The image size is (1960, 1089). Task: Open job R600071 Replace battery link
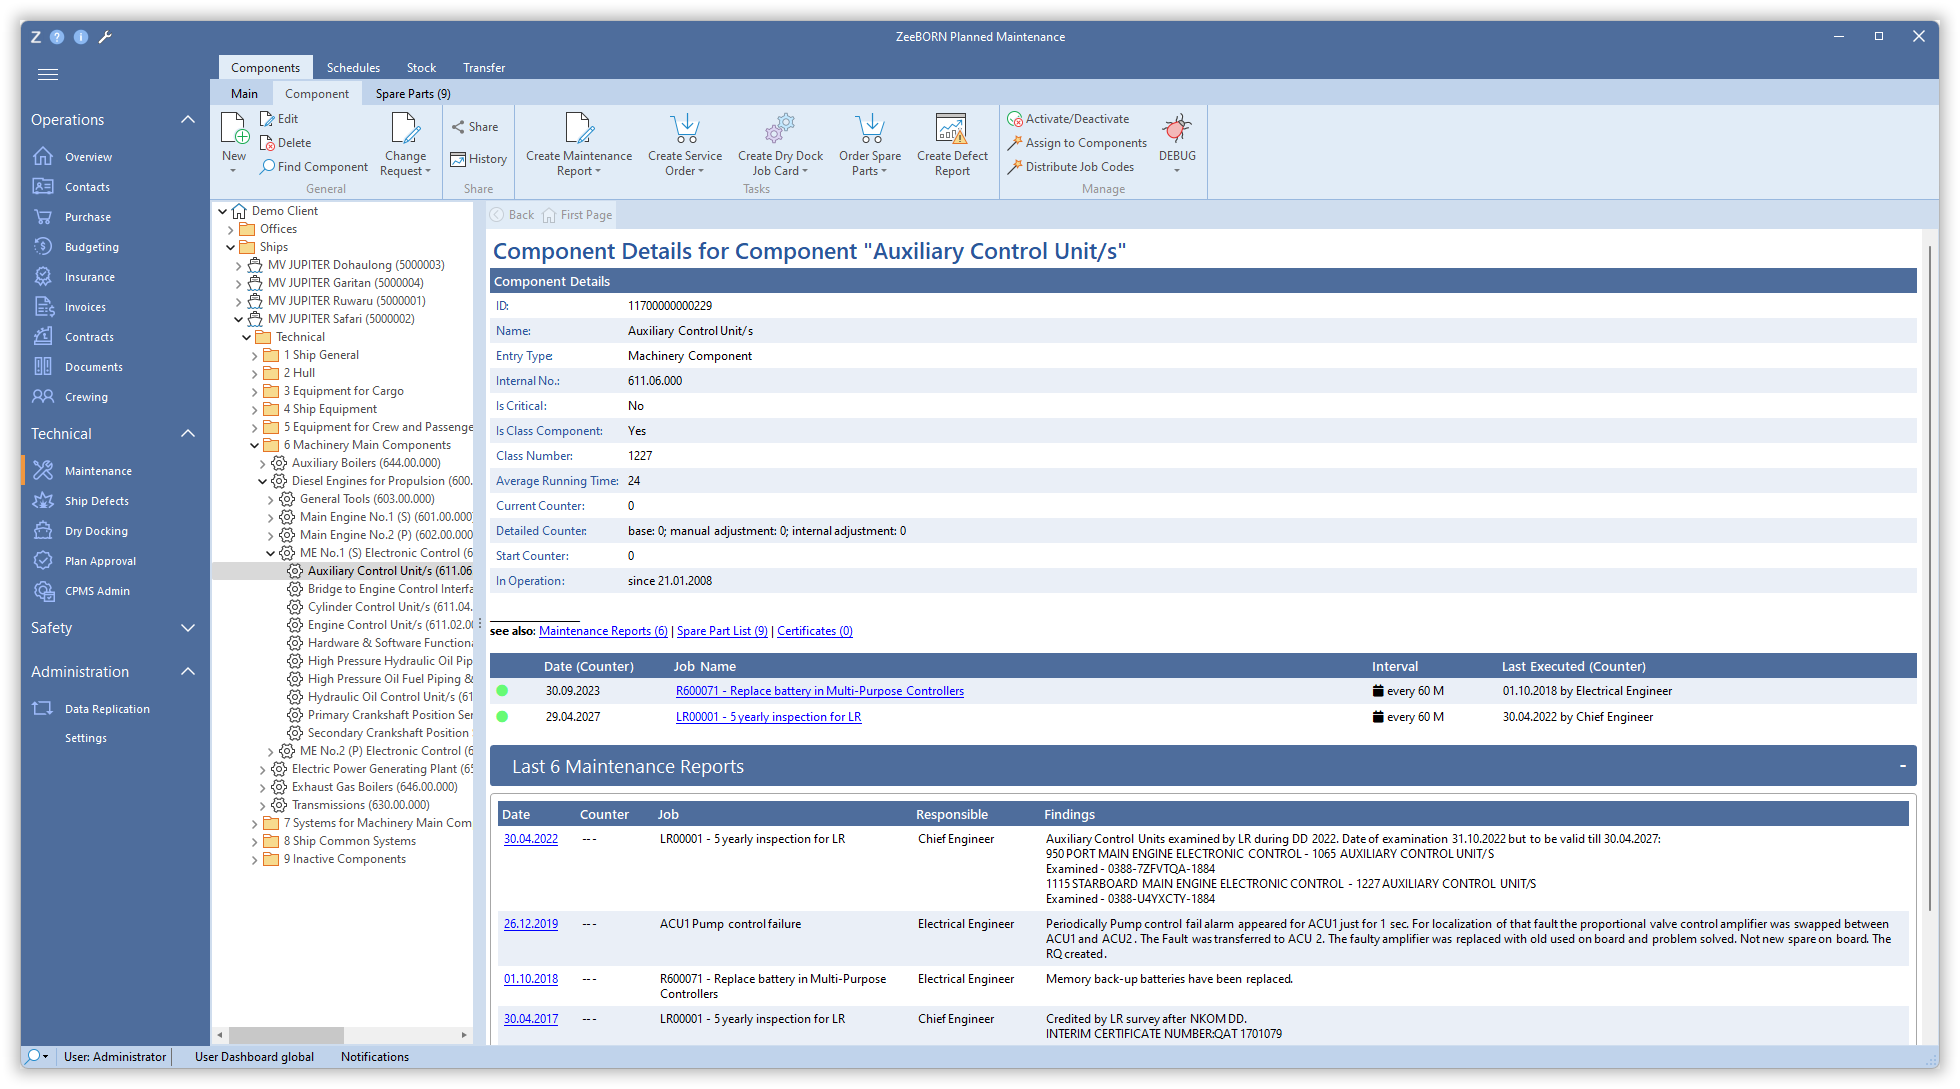point(819,691)
